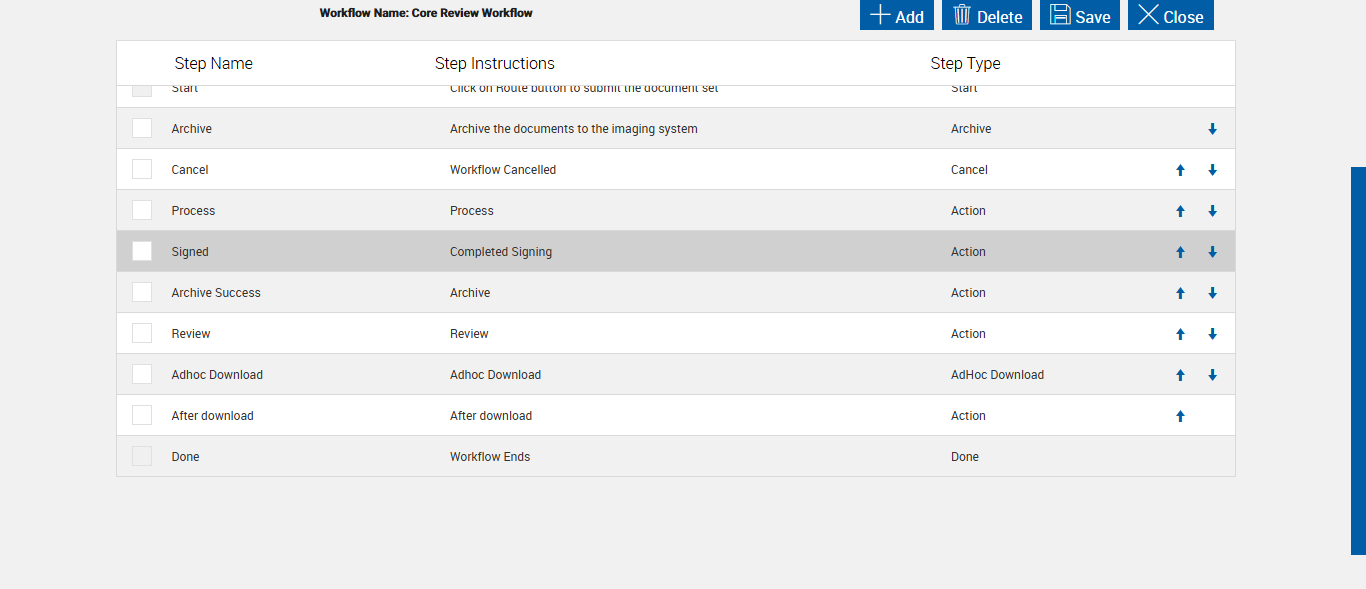Check the Archive step checkbox
This screenshot has width=1366, height=589.
click(142, 128)
